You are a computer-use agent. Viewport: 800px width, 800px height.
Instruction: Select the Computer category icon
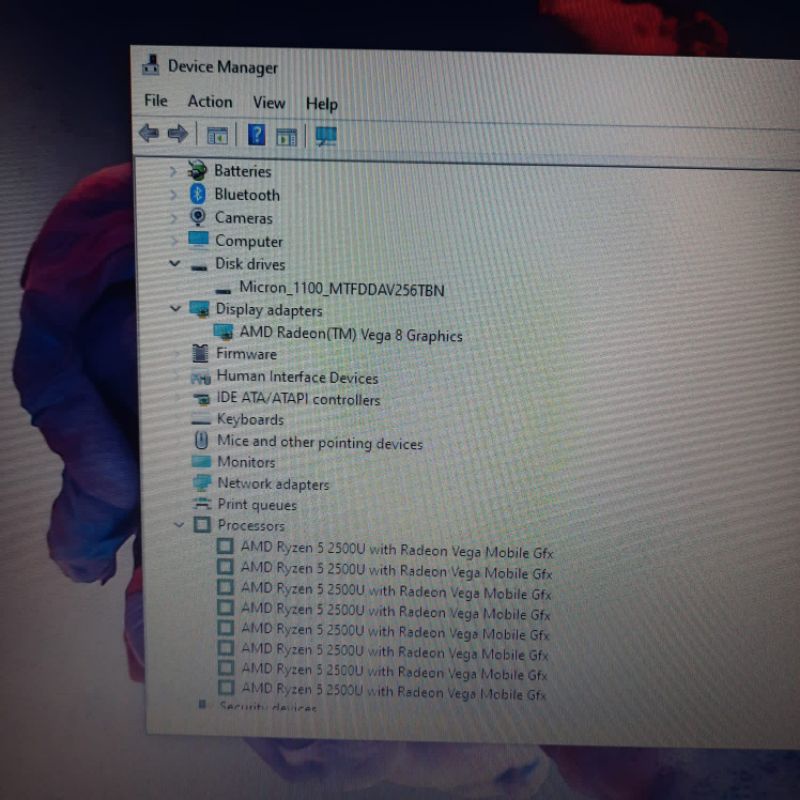198,239
